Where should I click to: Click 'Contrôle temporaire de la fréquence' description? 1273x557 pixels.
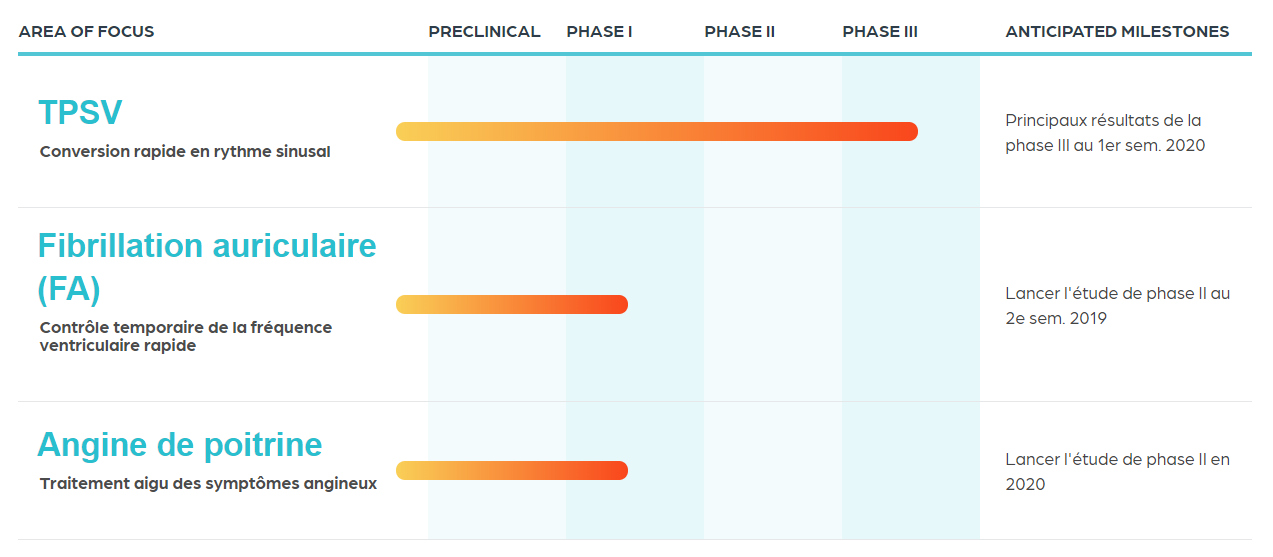pyautogui.click(x=186, y=327)
